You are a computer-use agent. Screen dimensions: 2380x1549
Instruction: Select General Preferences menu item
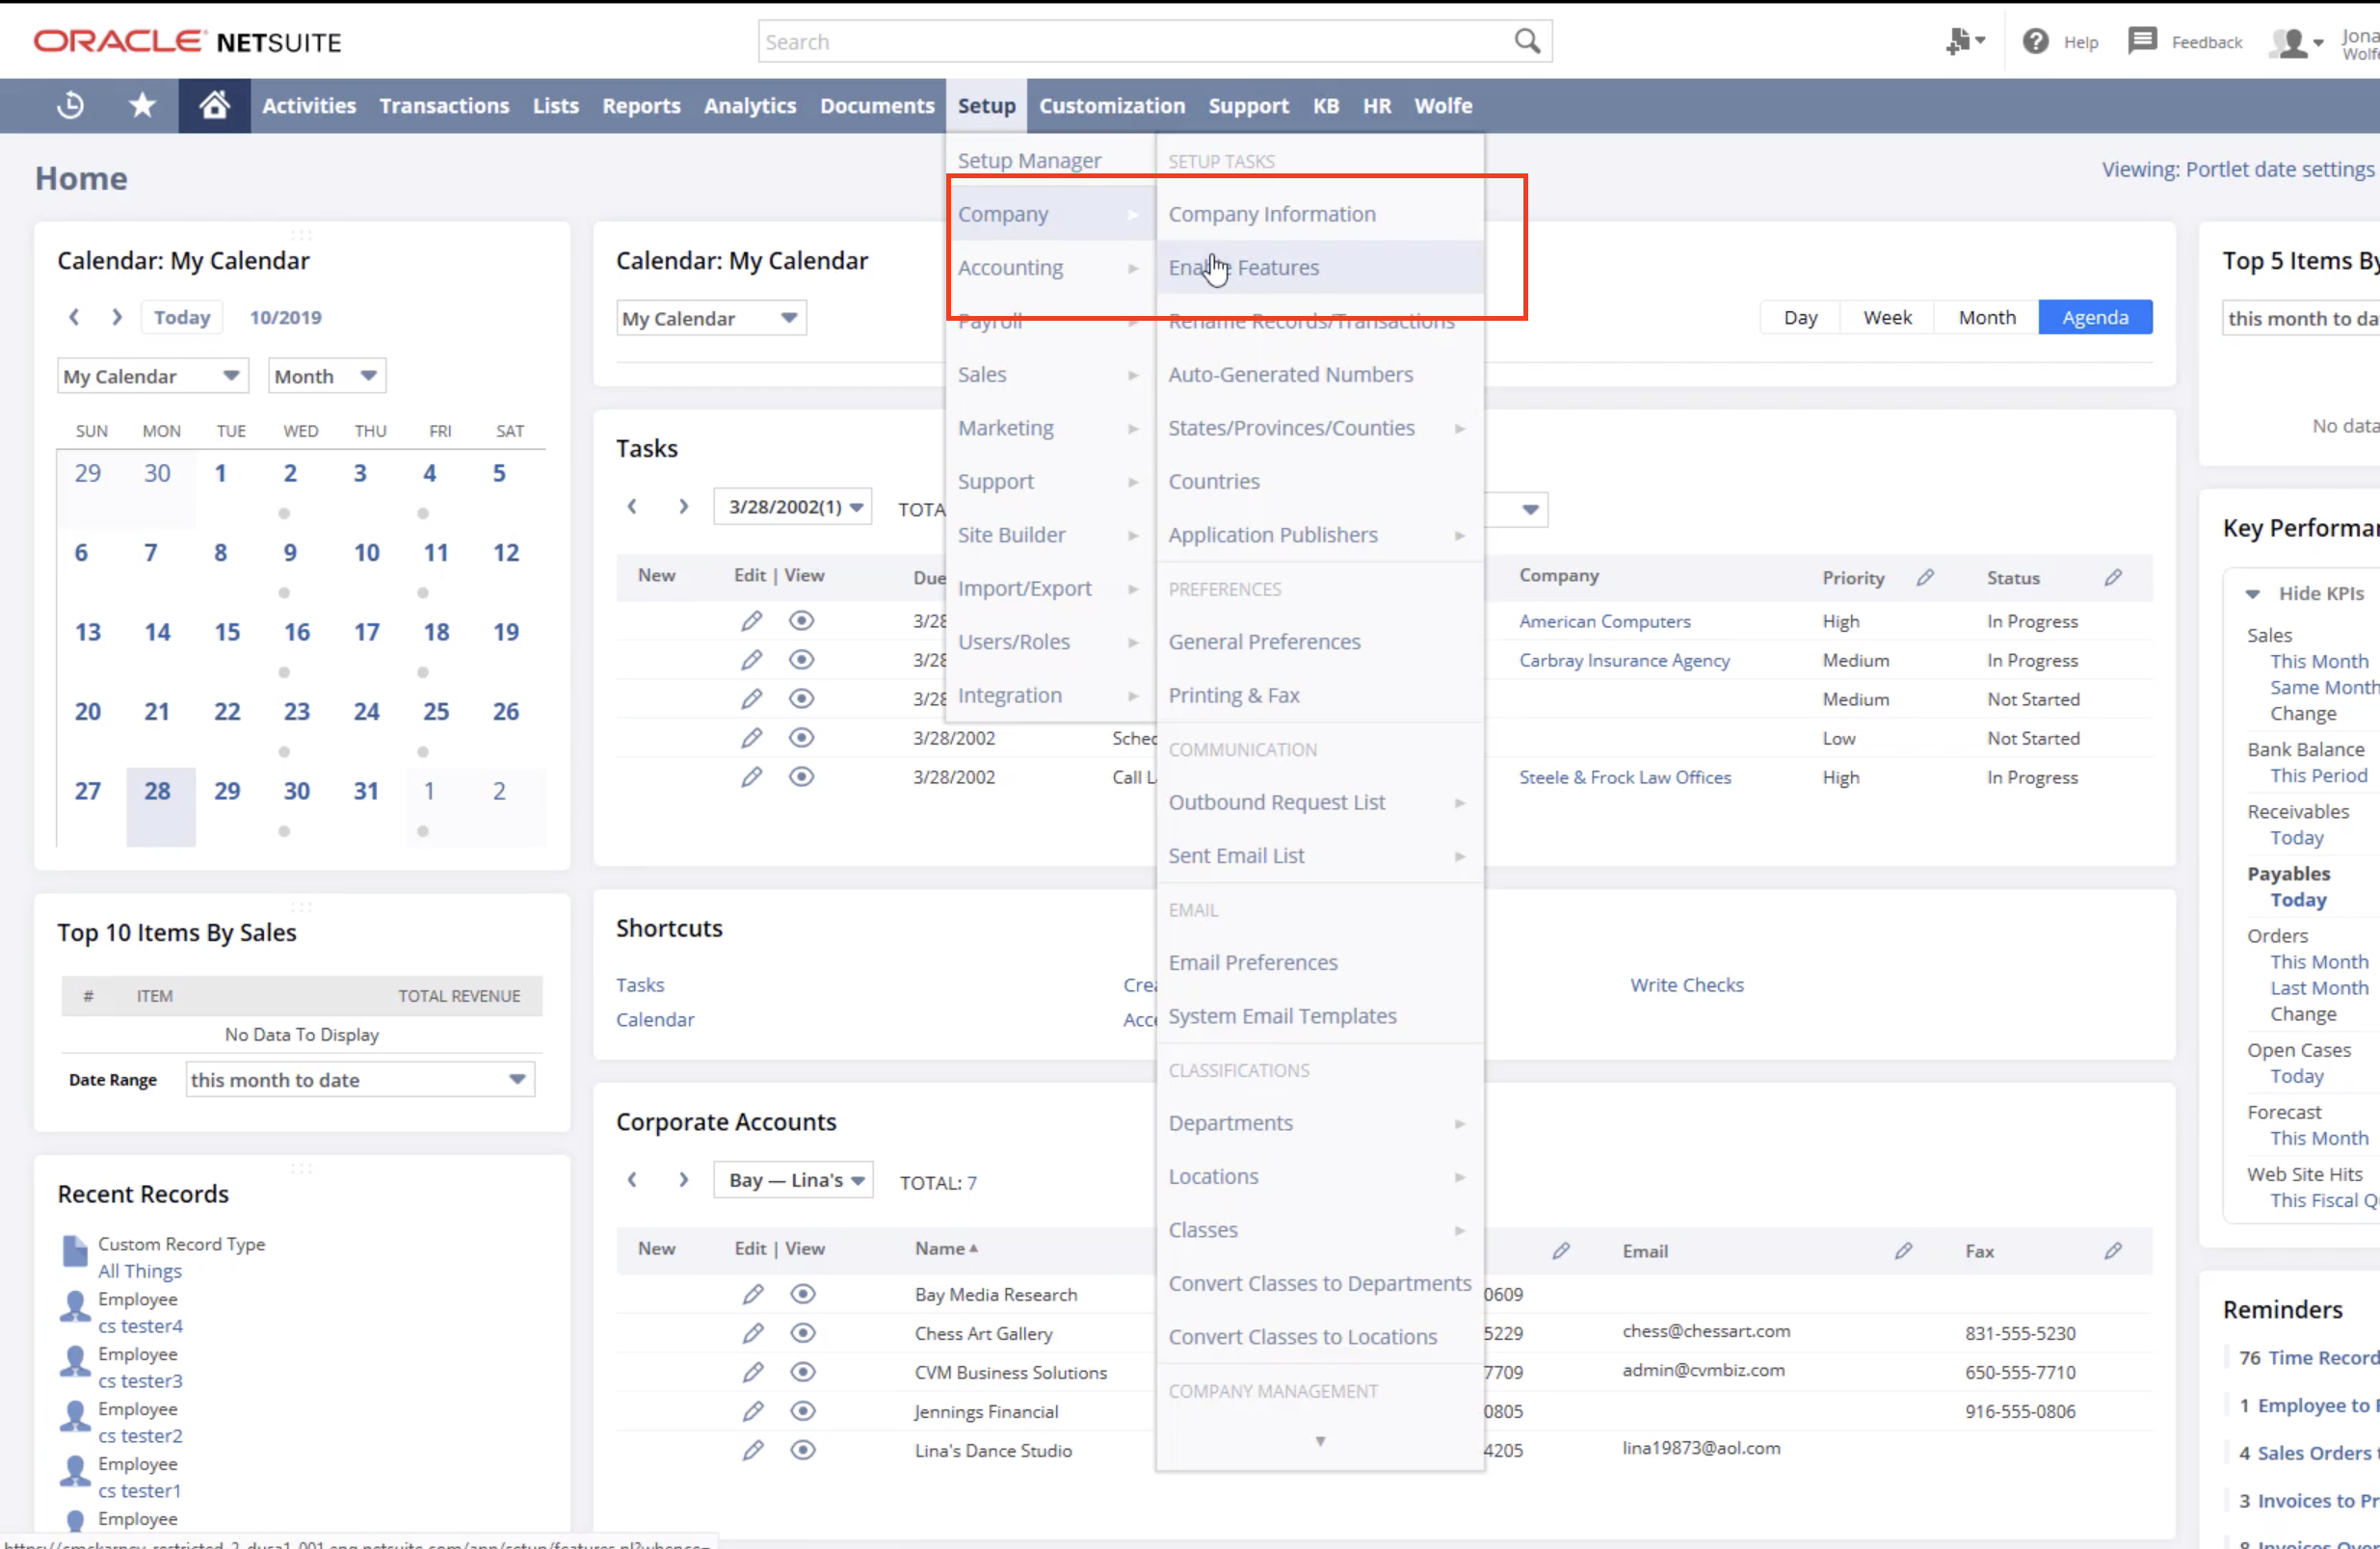point(1319,642)
